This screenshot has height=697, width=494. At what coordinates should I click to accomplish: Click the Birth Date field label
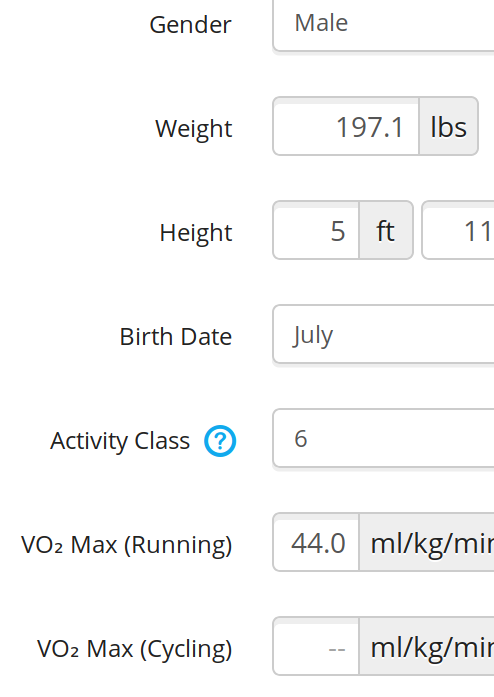pos(176,336)
